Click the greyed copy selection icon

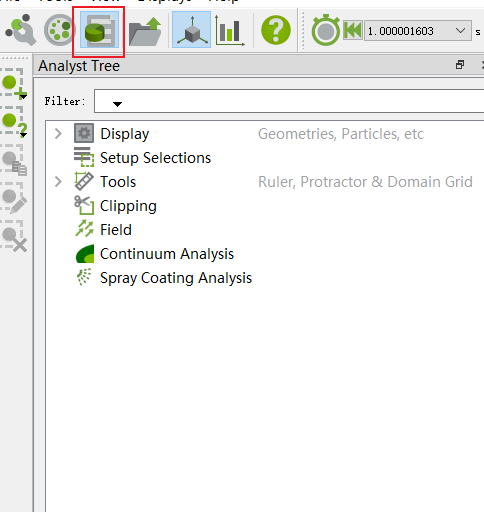pos(14,160)
